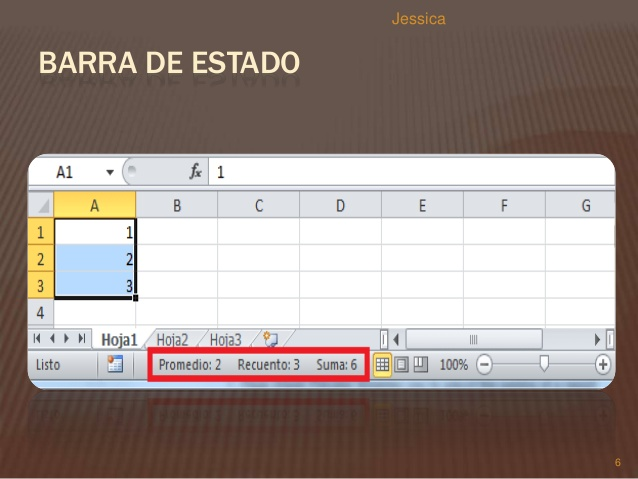Click cell A3 containing 3
Image resolution: width=638 pixels, height=479 pixels.
pos(94,286)
